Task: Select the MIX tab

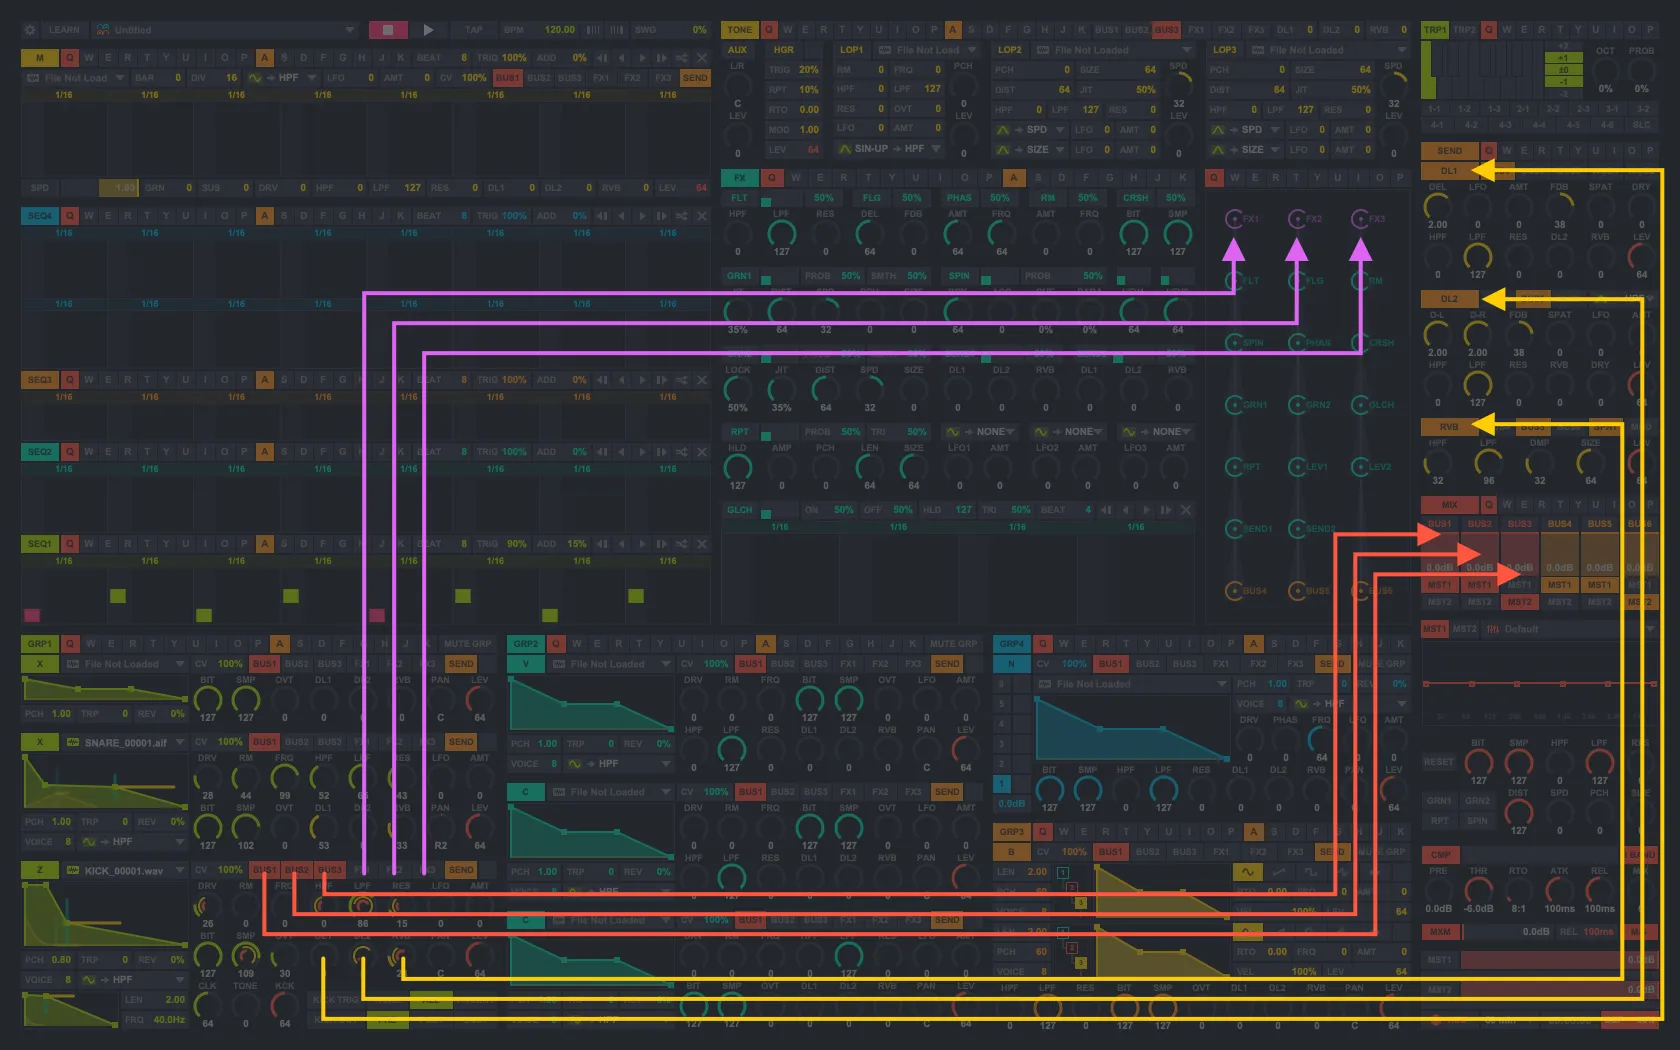Action: (1449, 504)
